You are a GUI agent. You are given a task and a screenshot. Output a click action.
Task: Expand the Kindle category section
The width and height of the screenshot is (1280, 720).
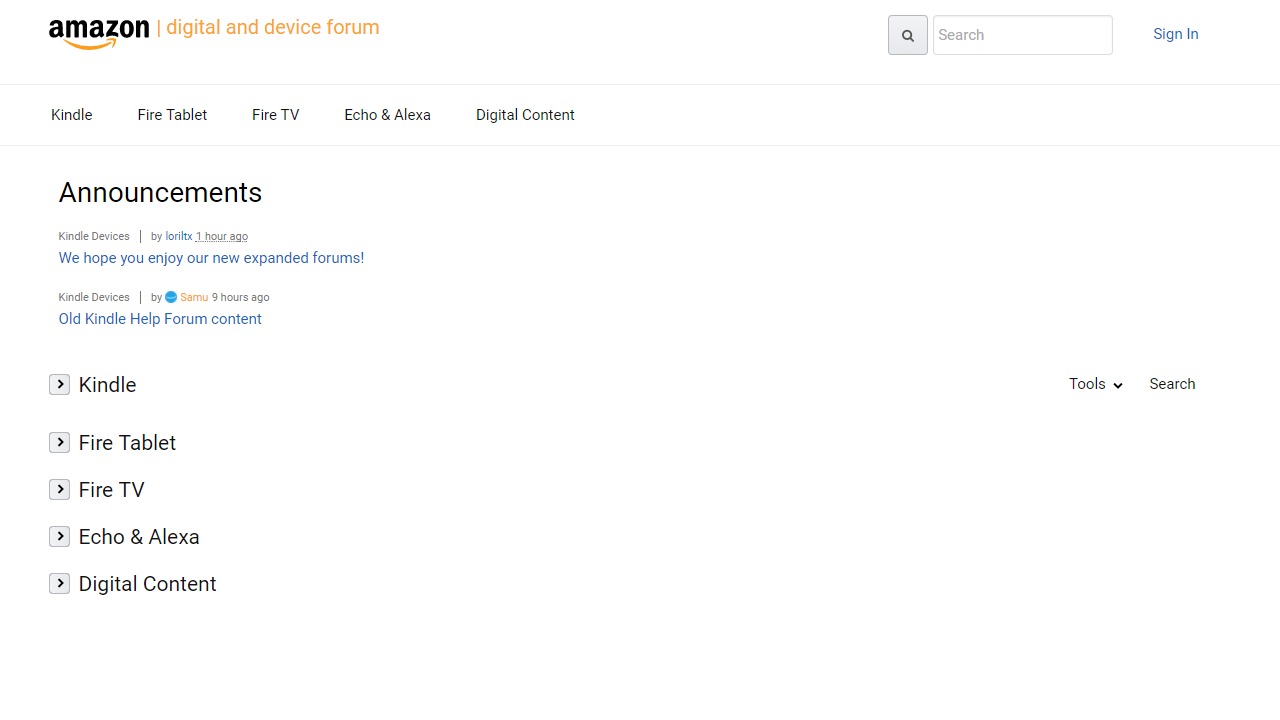pyautogui.click(x=60, y=384)
